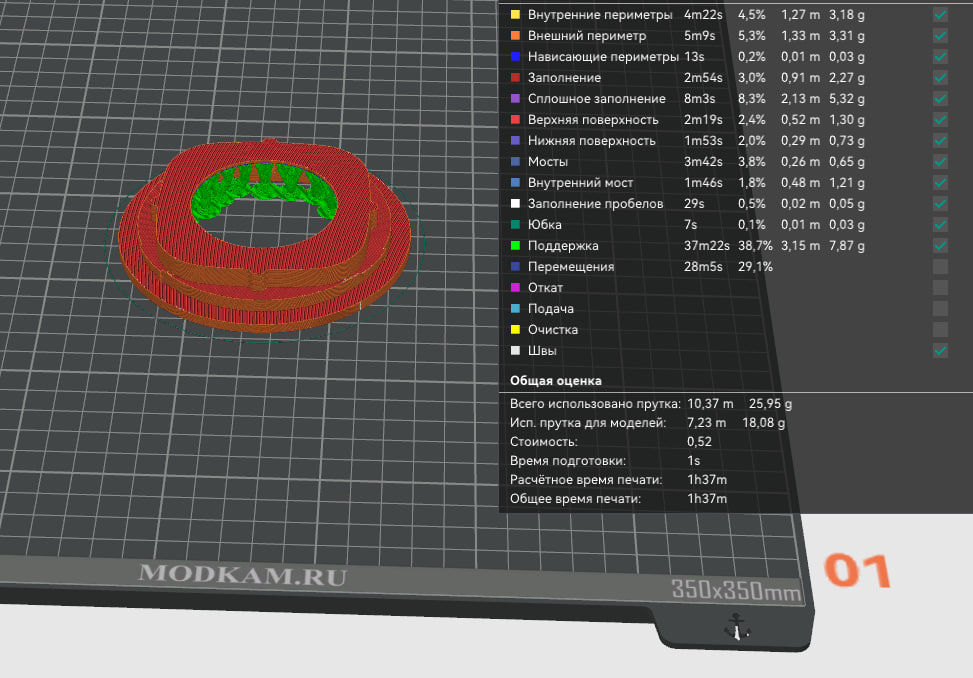This screenshot has width=973, height=678.
Task: Click the Мосты row label
Action: pos(547,162)
